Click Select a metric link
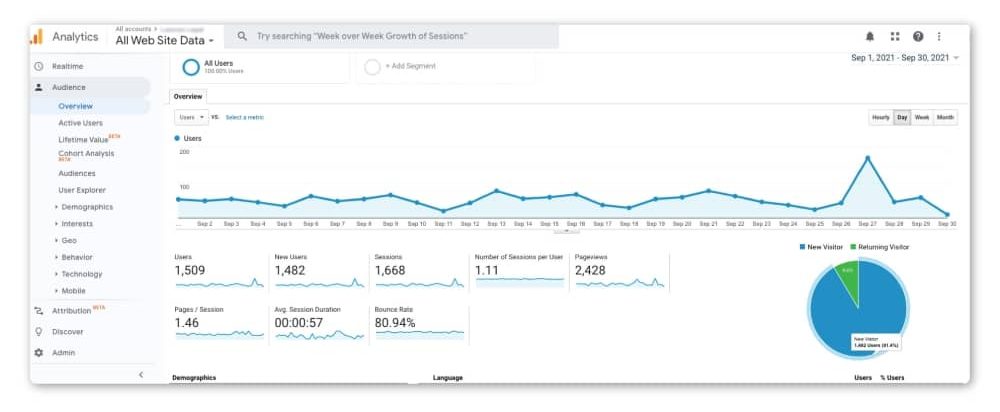Viewport: 1000px width, 412px height. [x=245, y=117]
